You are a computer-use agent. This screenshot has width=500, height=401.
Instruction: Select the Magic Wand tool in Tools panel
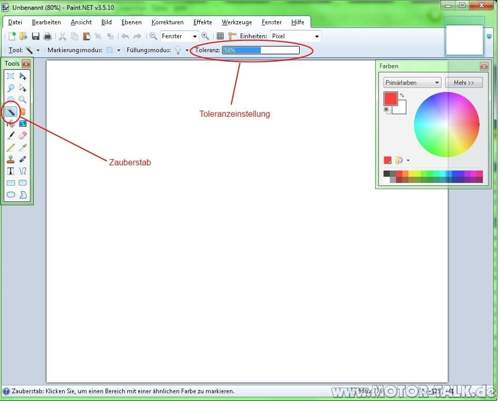click(x=11, y=112)
